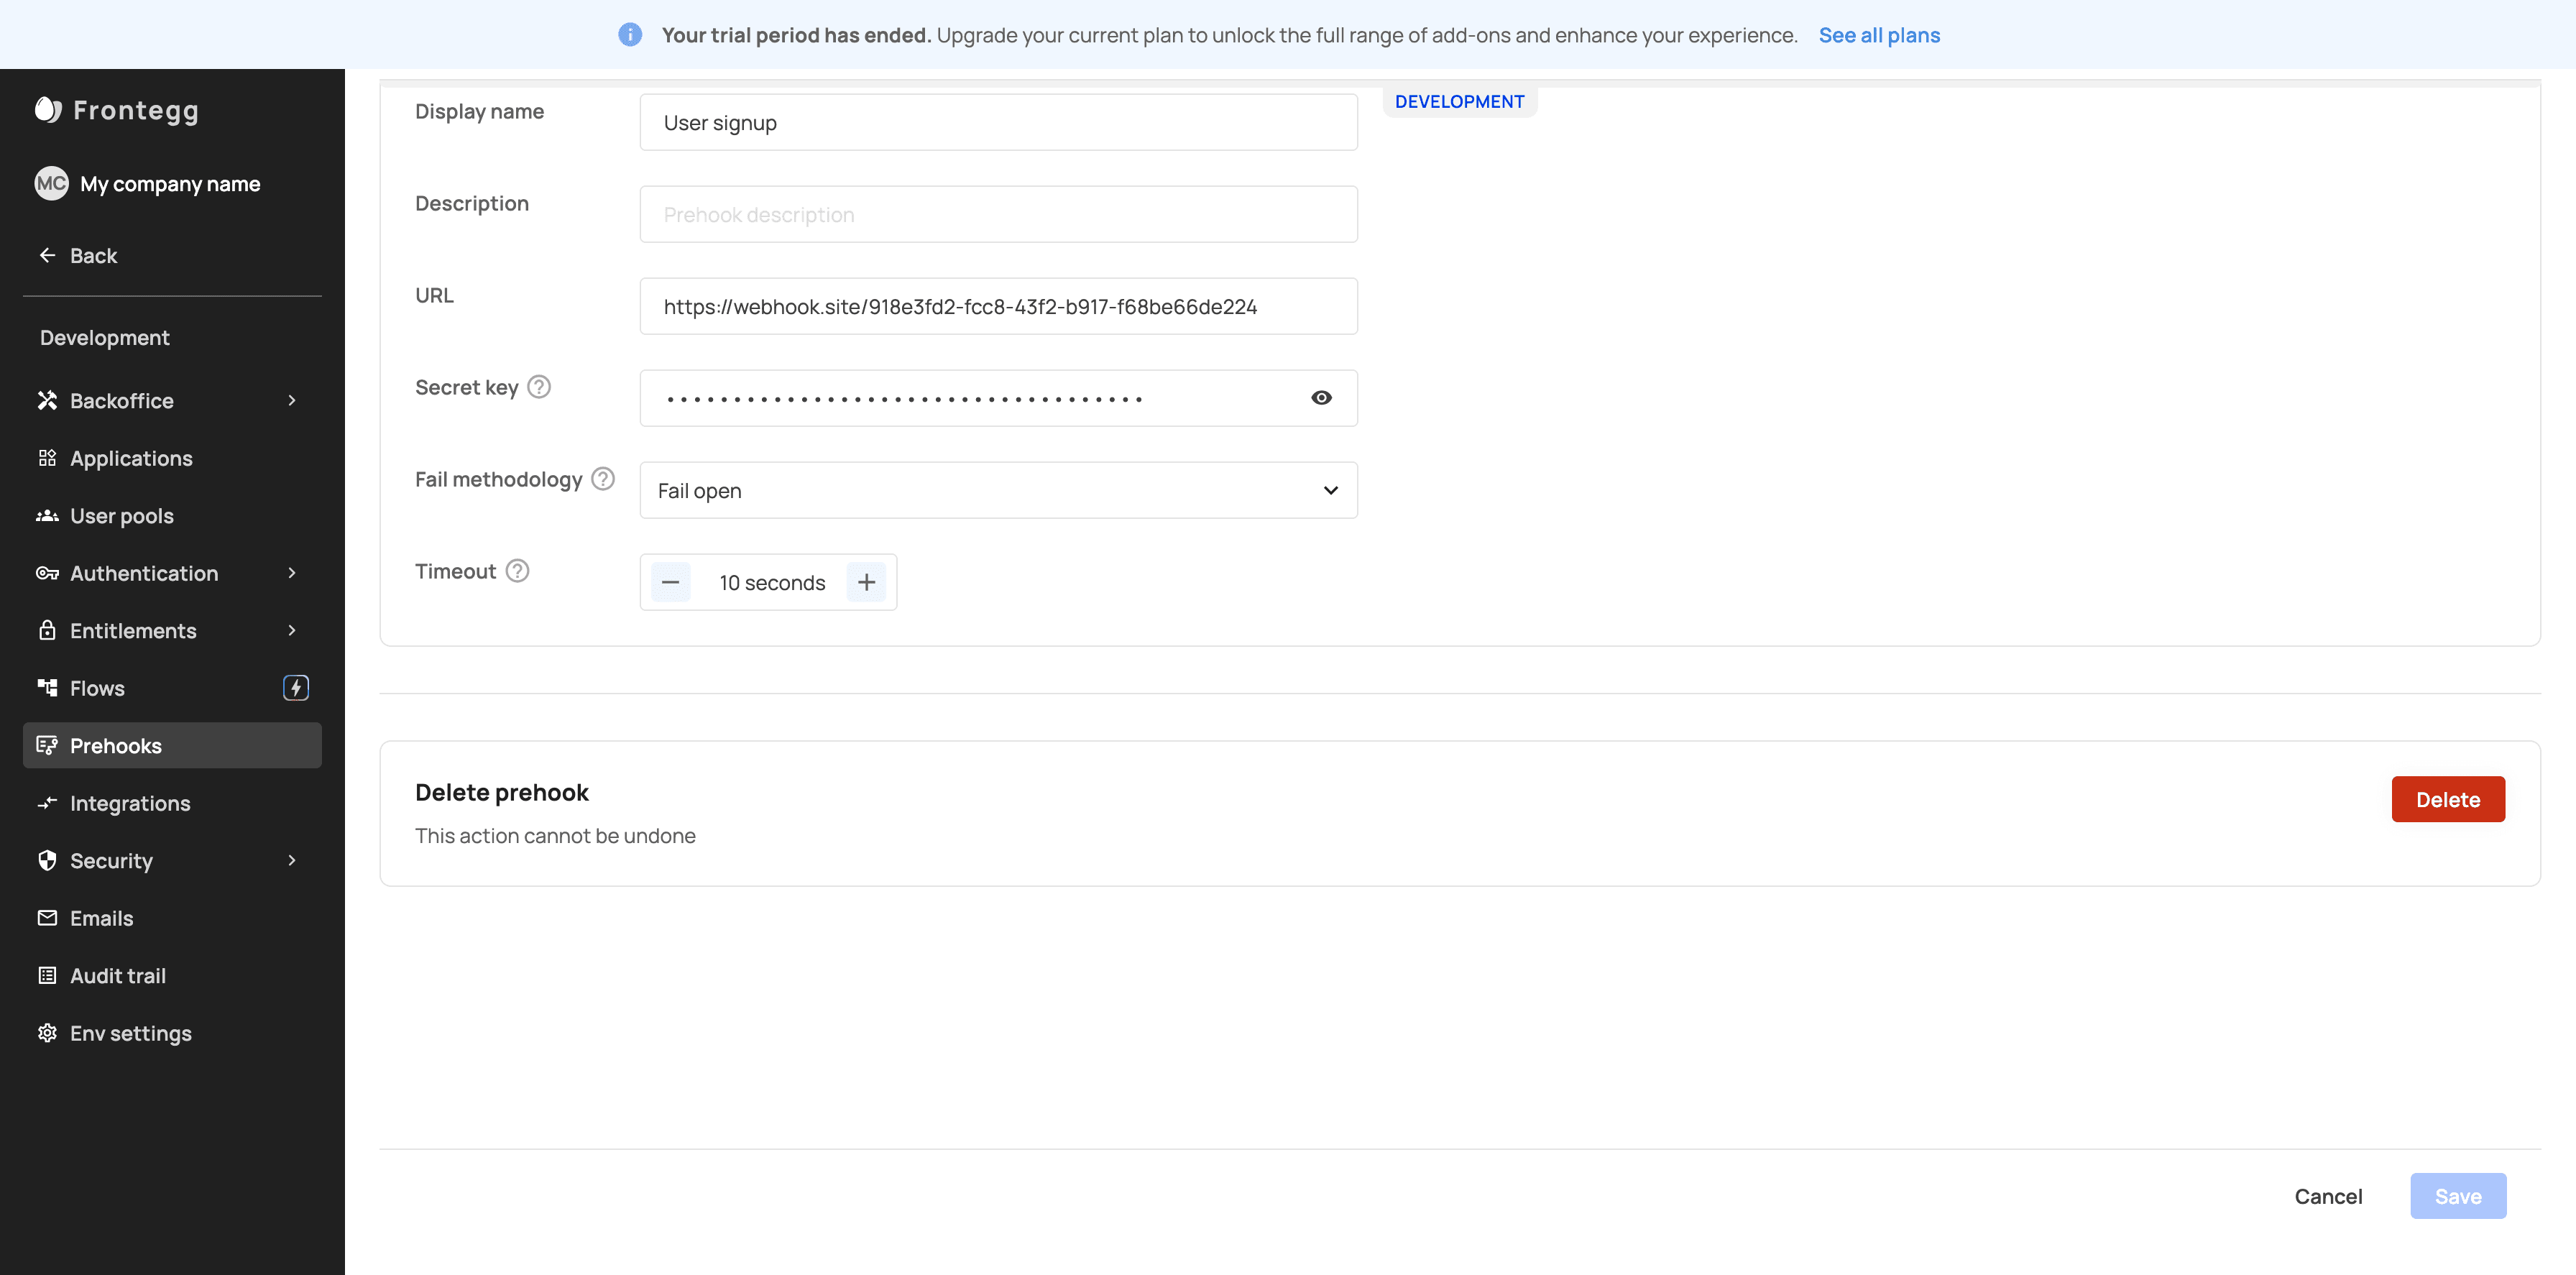Click the Applications grid icon
Image resolution: width=2576 pixels, height=1275 pixels.
[x=47, y=458]
